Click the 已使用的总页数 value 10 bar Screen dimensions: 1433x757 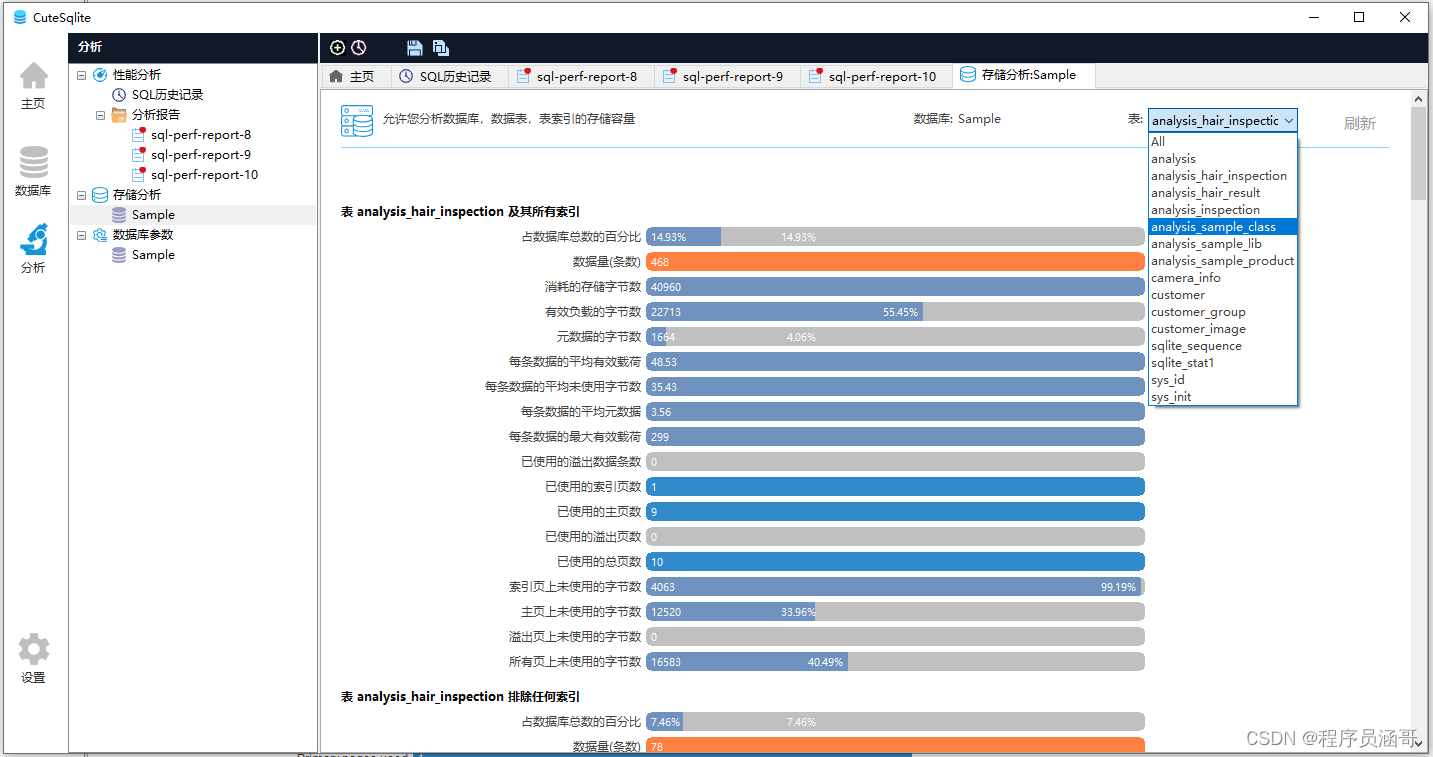point(895,562)
